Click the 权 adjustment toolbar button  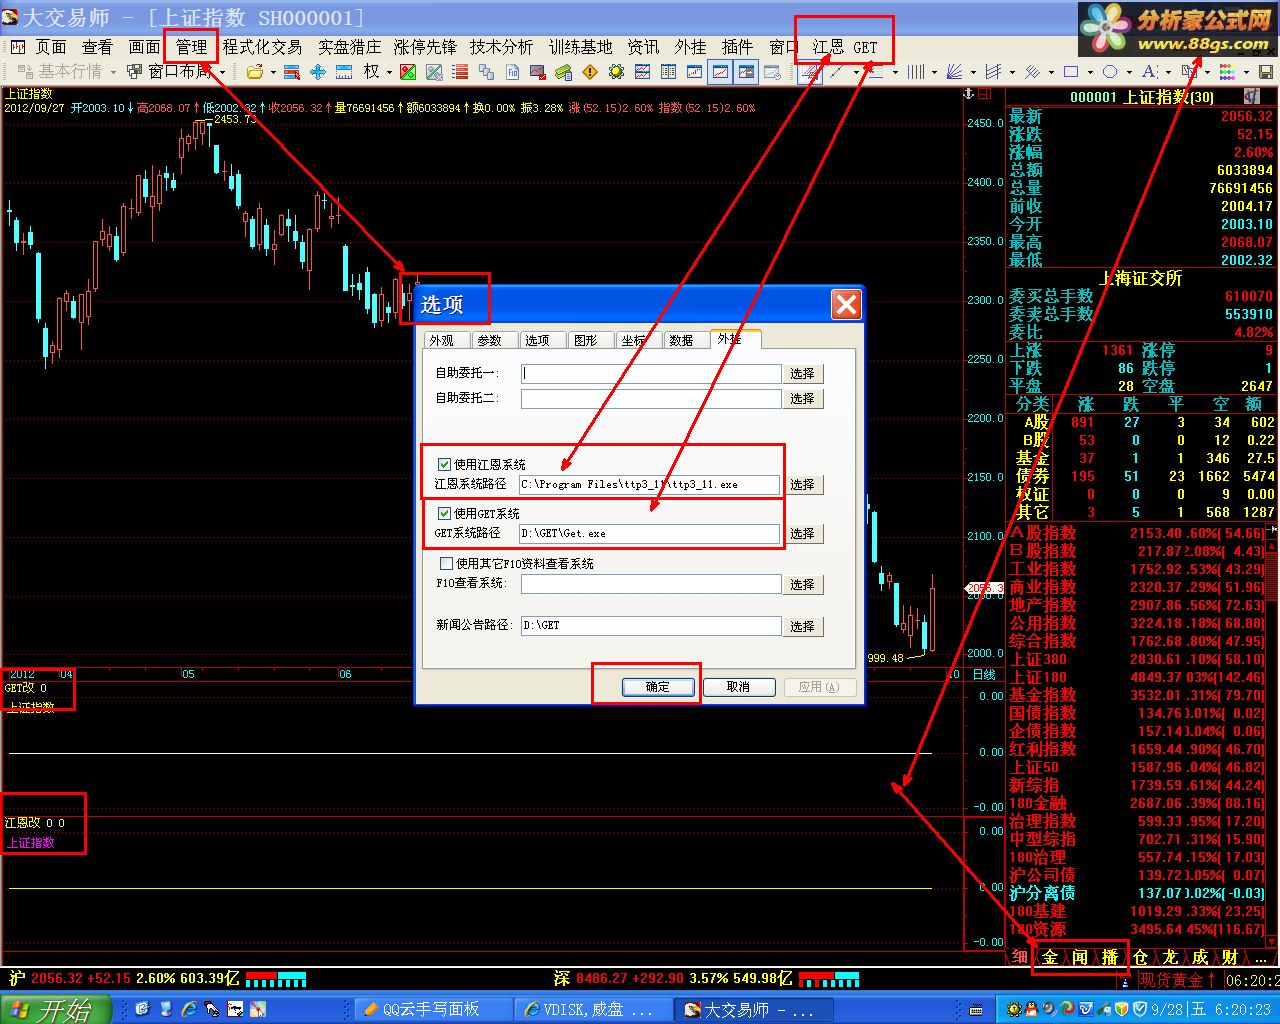pos(371,72)
